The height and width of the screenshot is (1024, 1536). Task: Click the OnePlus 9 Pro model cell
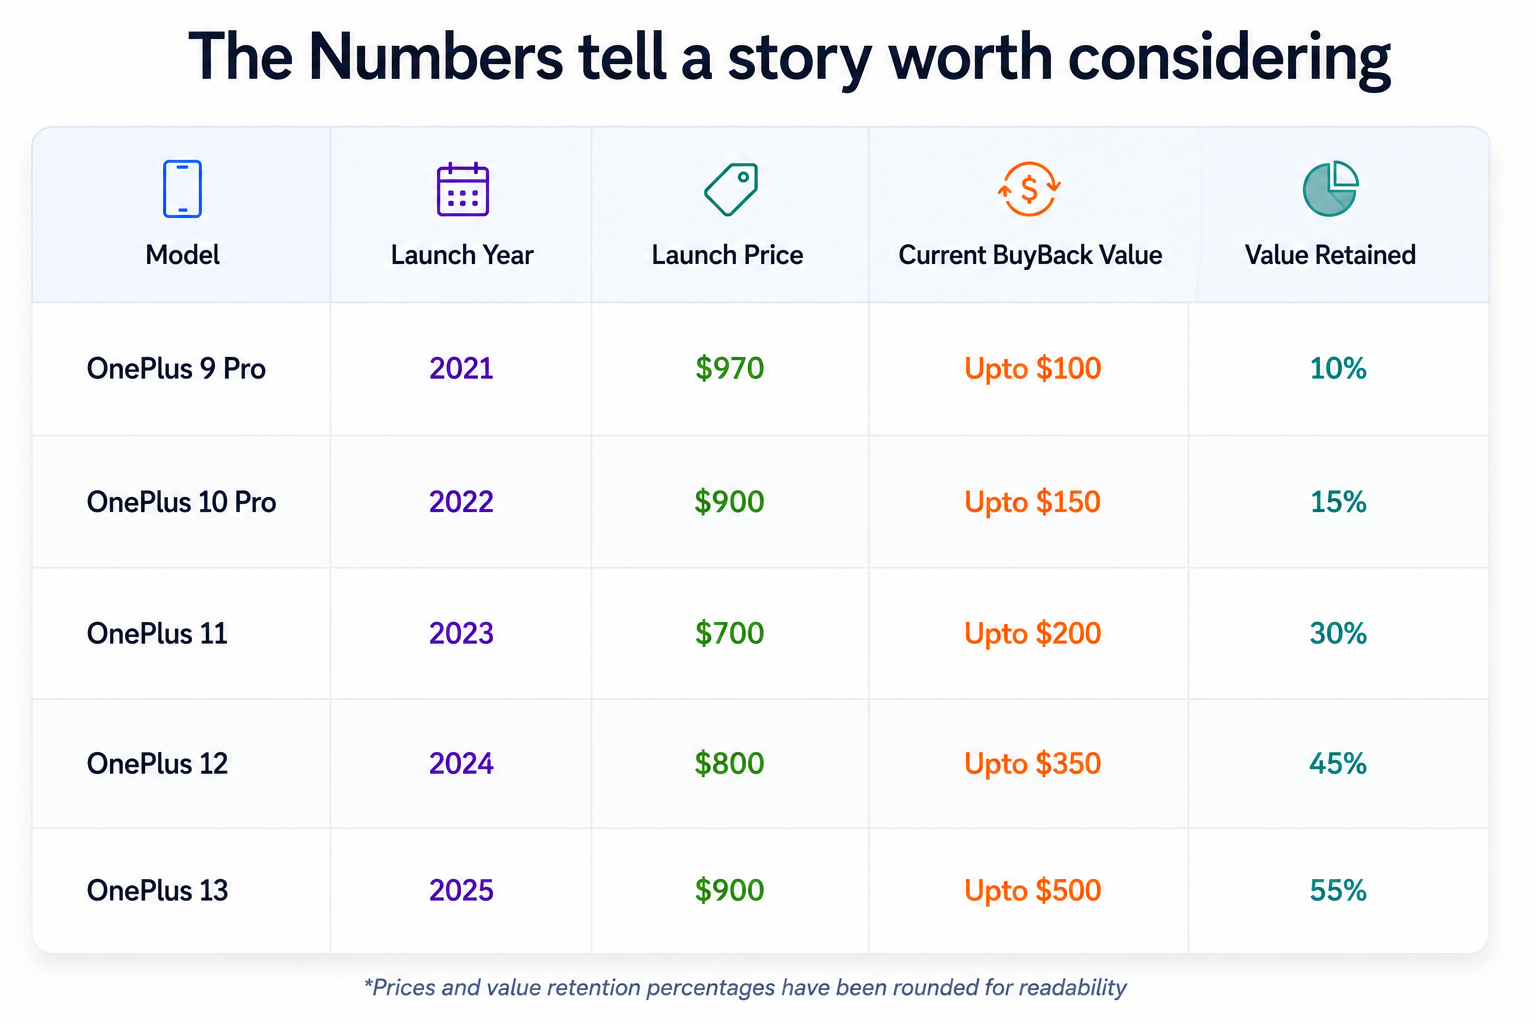tap(176, 369)
